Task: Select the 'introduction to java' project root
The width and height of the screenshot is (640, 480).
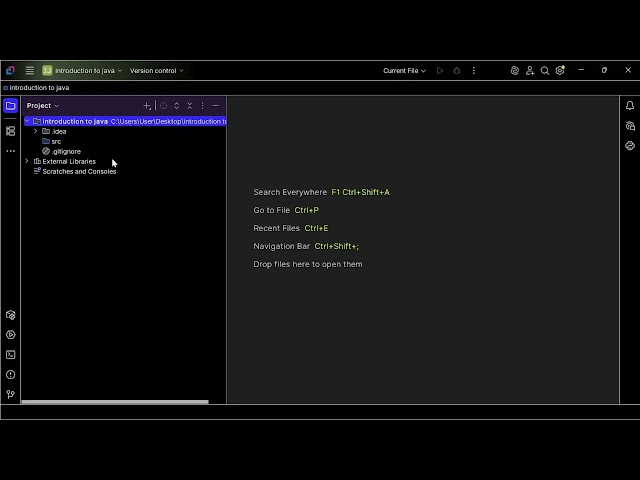Action: tap(125, 121)
